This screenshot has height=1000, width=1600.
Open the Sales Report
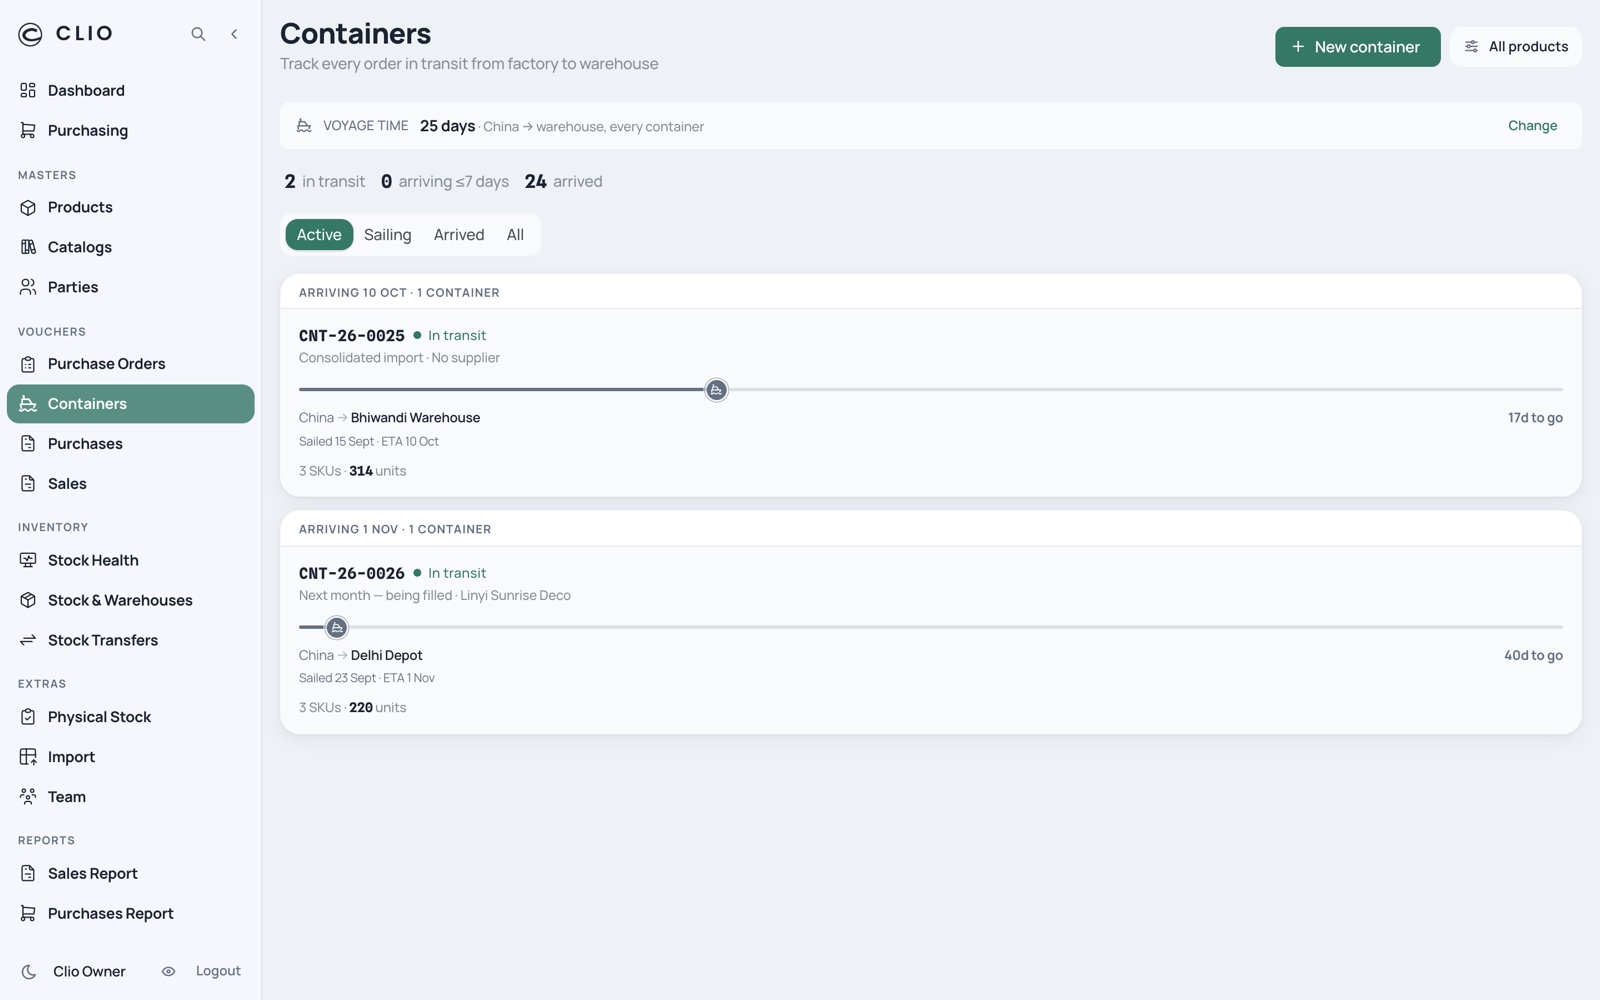(x=130, y=874)
